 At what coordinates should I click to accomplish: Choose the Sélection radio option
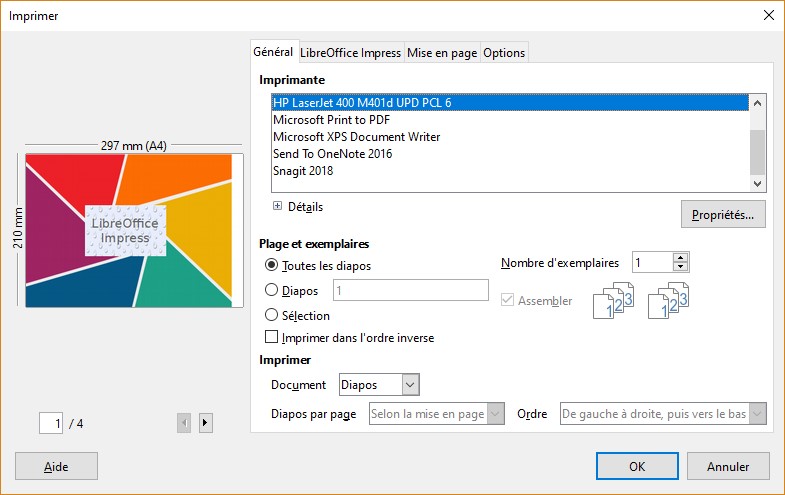271,315
